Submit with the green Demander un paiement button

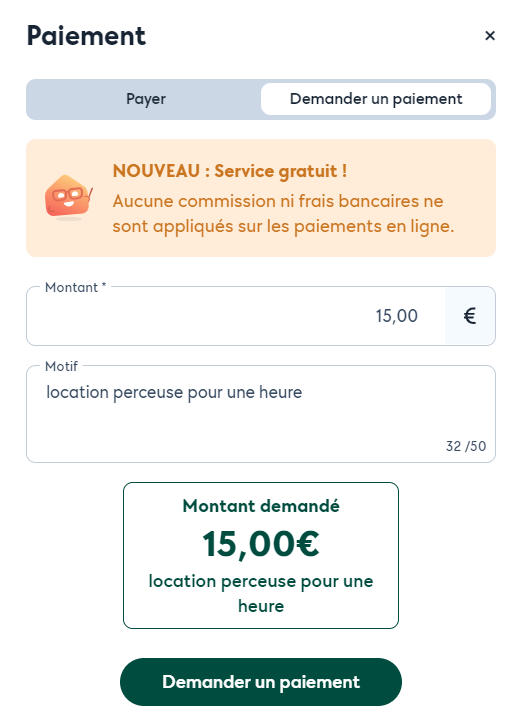tap(261, 682)
